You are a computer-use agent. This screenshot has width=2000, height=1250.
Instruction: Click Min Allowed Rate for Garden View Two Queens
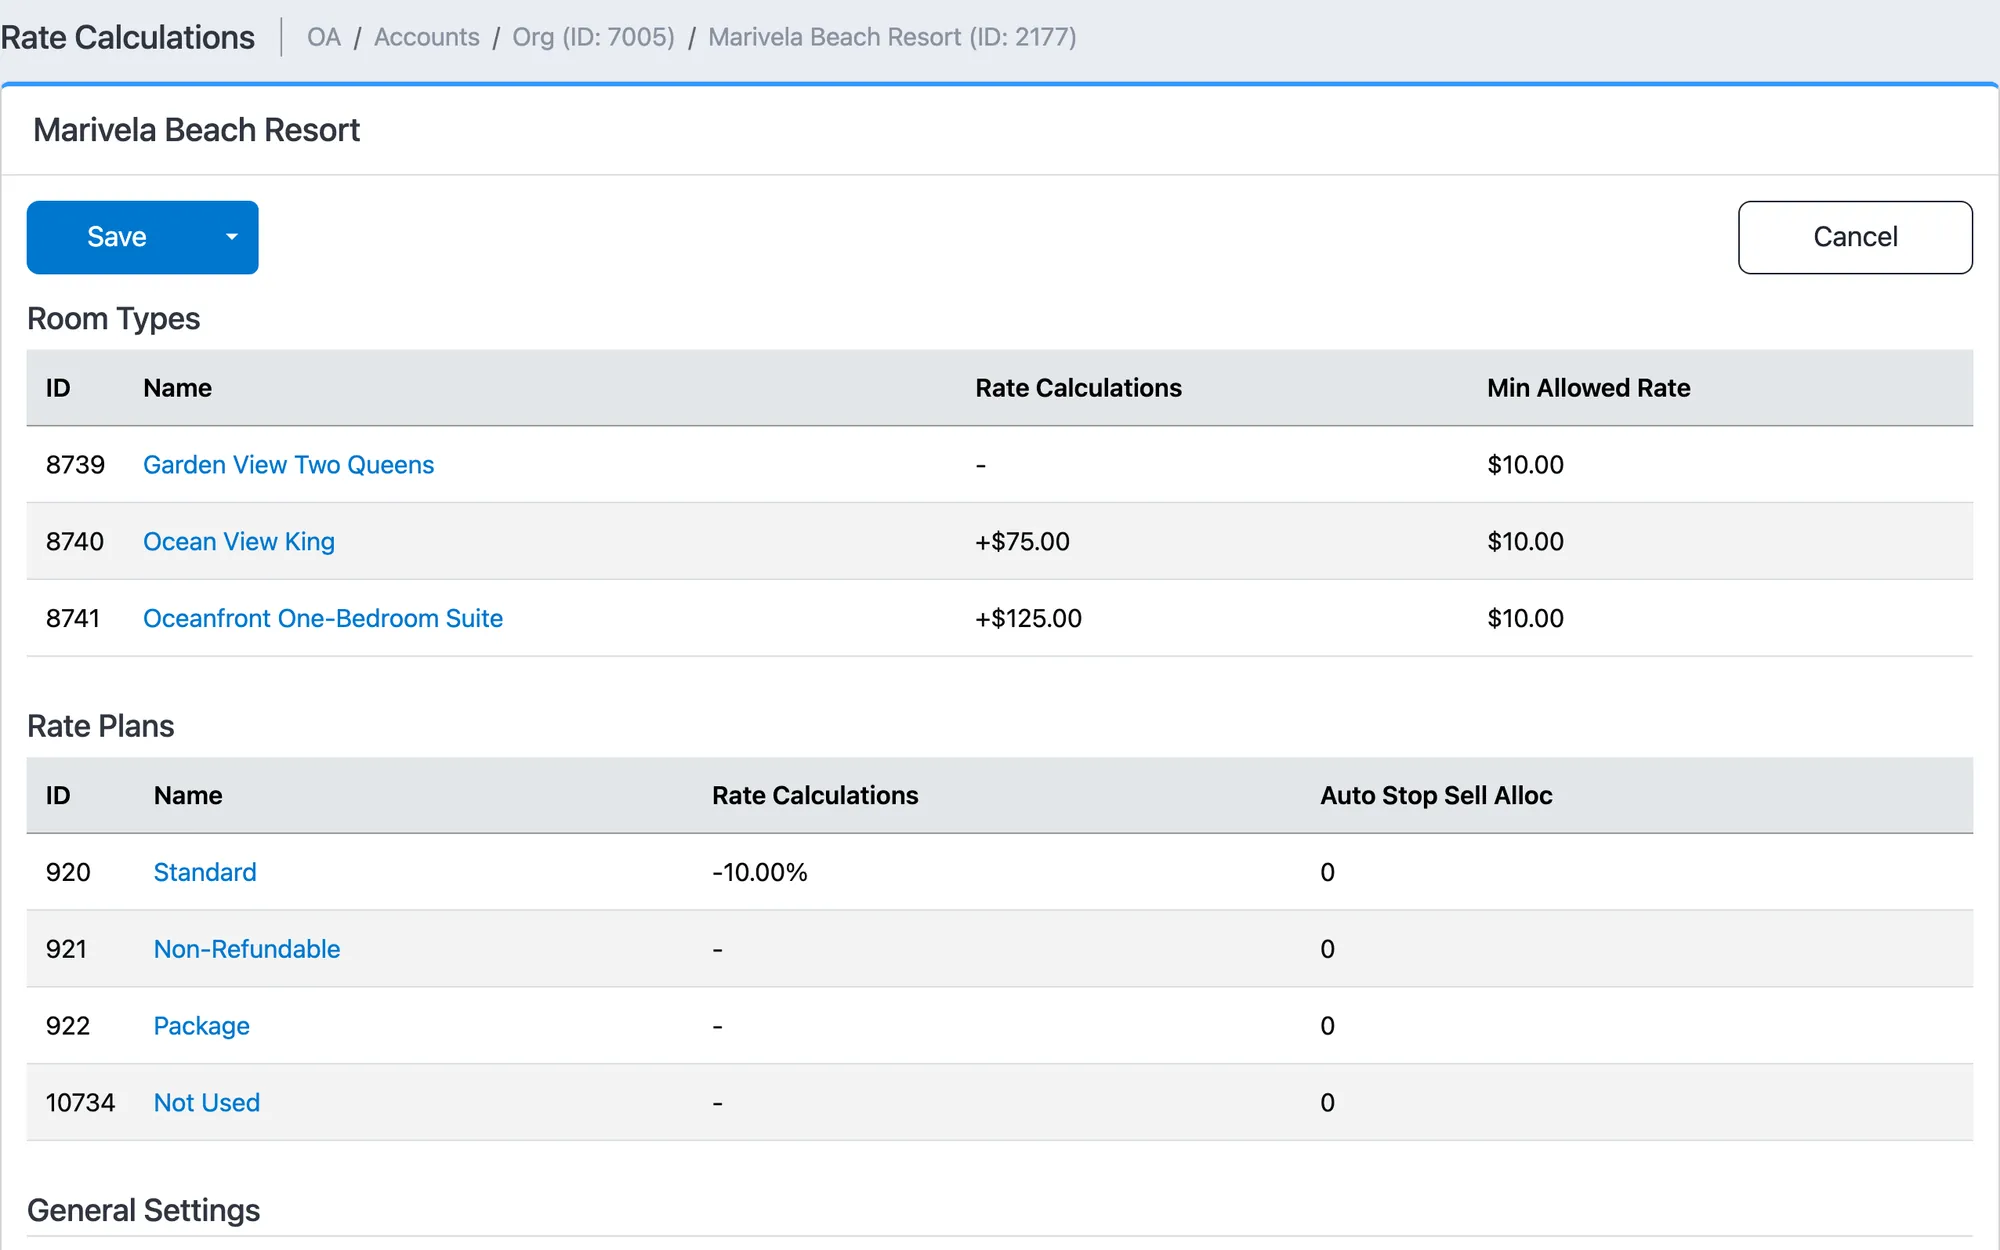click(1525, 465)
